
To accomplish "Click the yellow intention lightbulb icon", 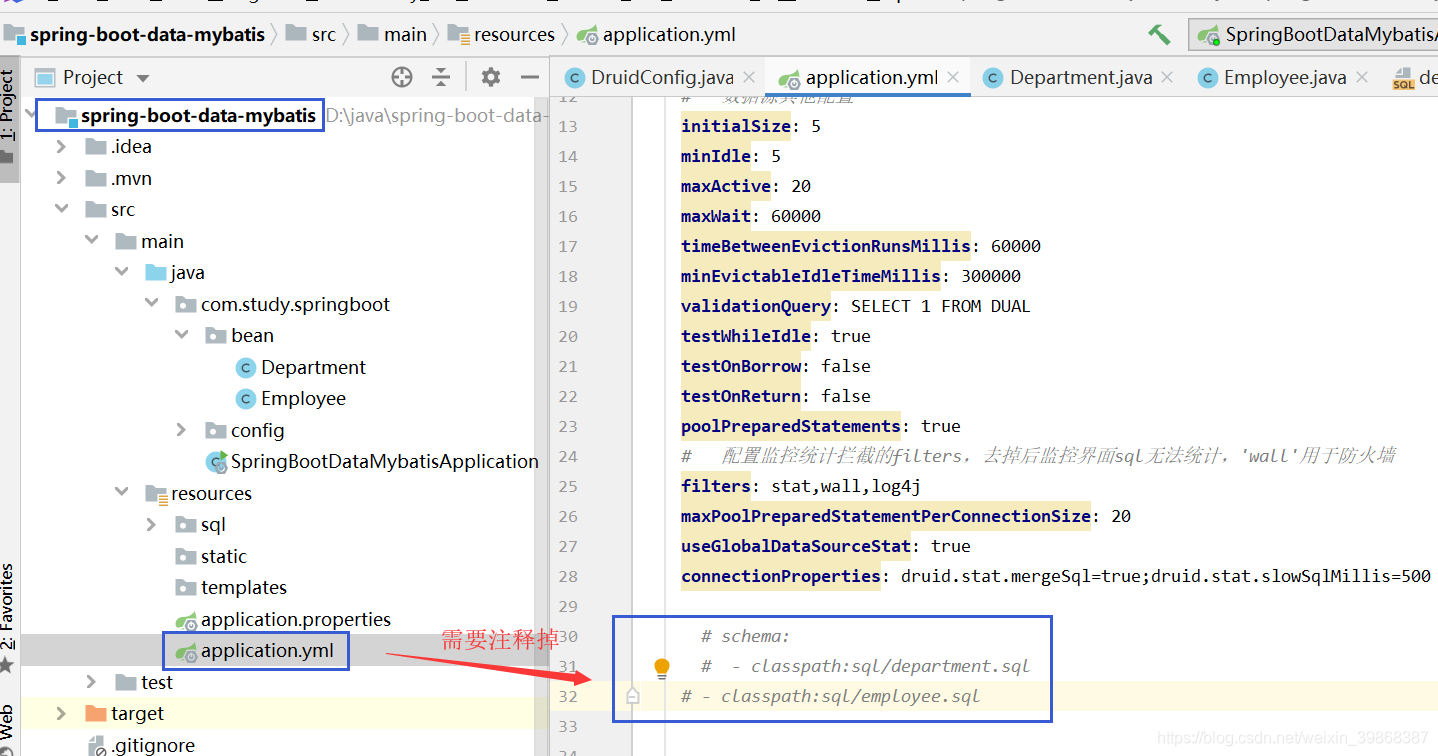I will click(661, 668).
